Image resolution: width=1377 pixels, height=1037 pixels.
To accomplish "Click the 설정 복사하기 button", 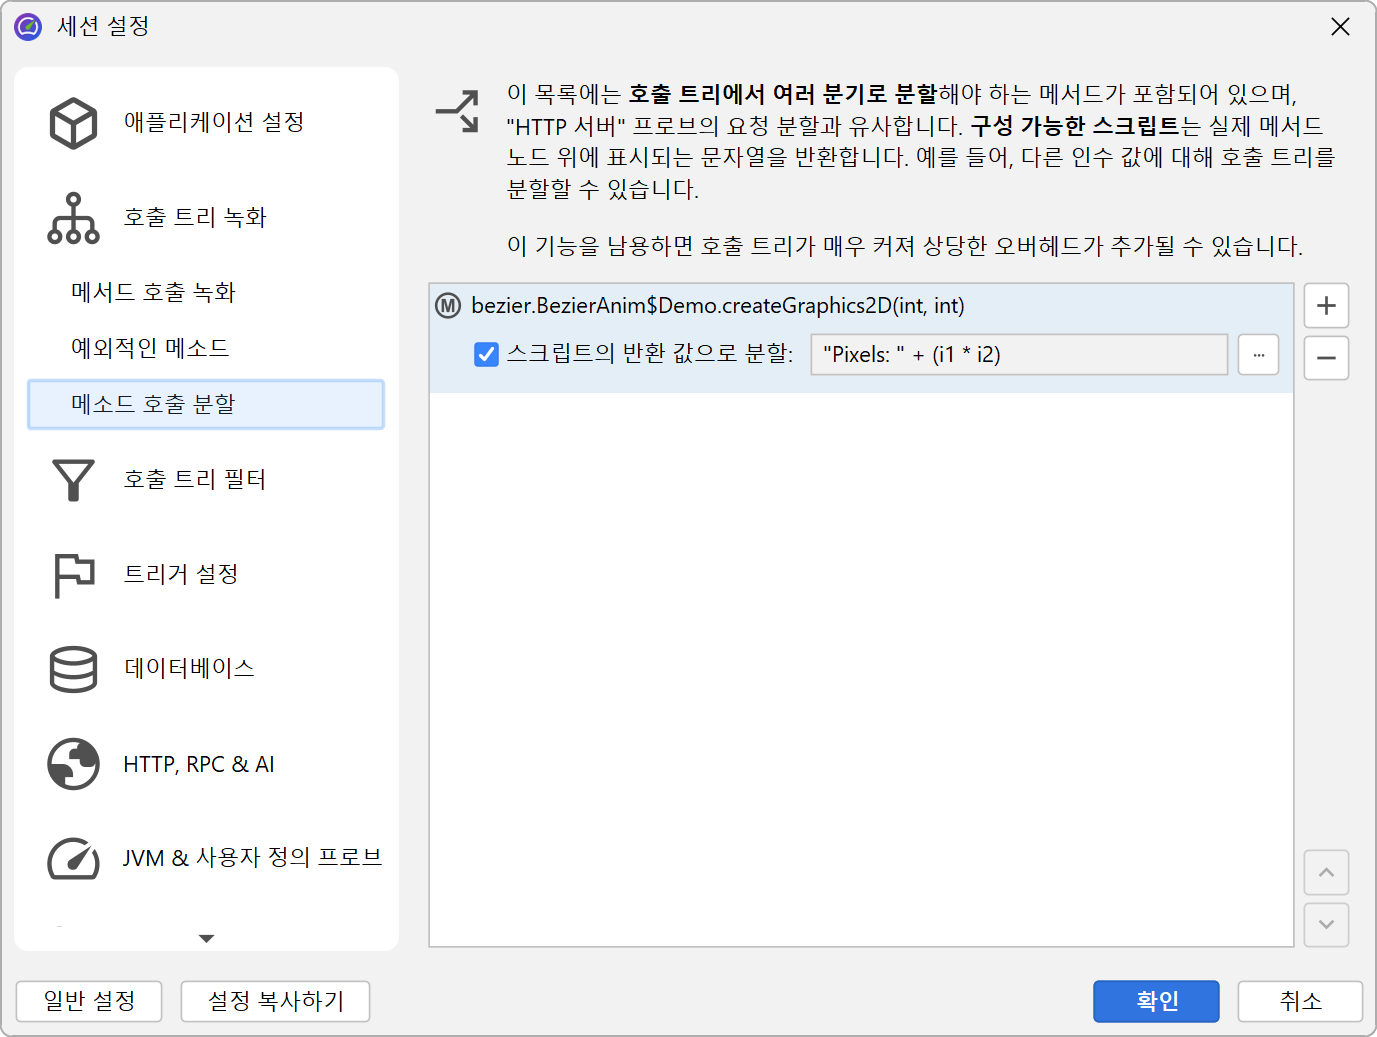I will (x=275, y=1001).
